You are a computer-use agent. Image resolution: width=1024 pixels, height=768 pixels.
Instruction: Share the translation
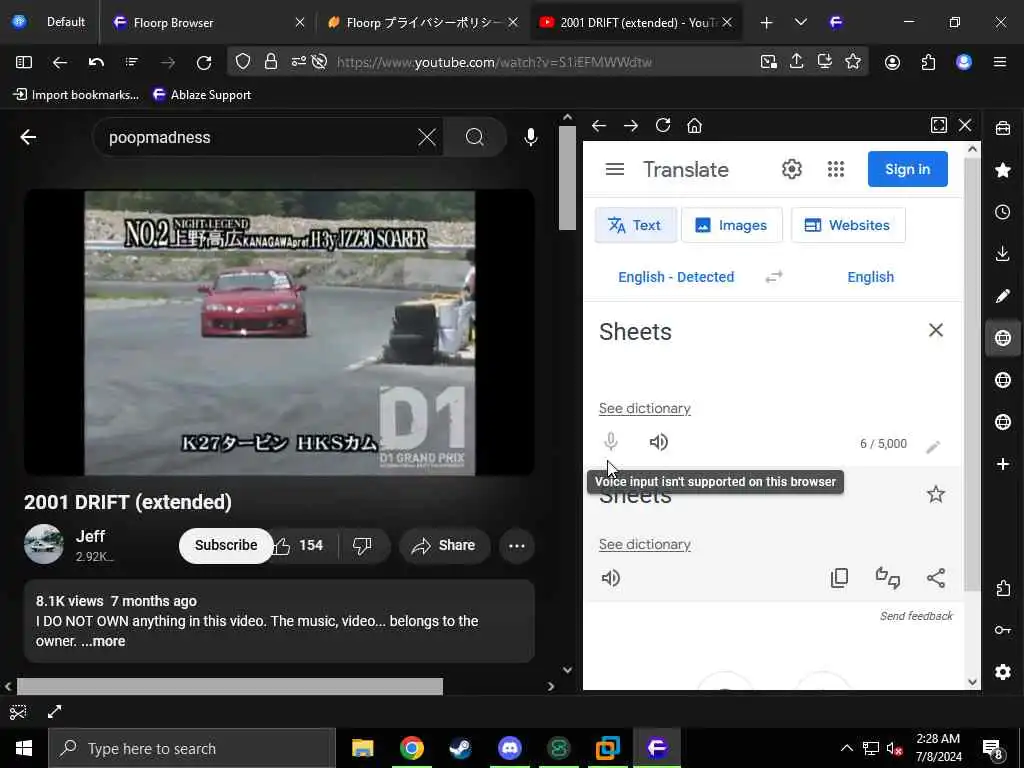[x=936, y=577]
